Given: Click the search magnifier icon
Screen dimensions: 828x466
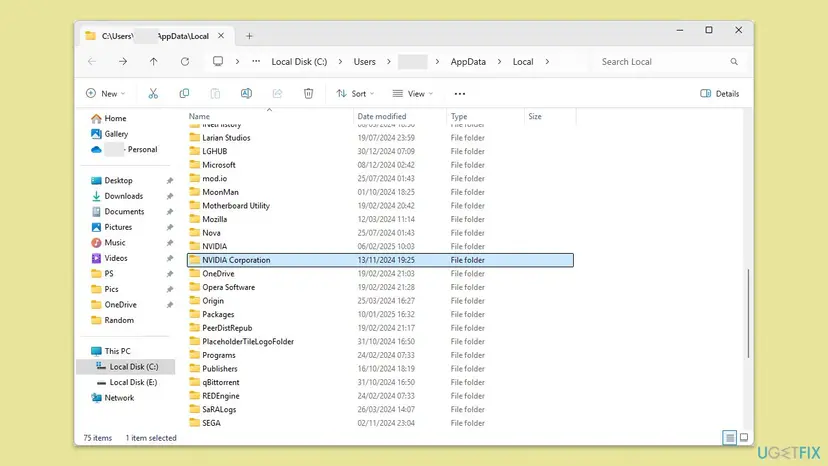Looking at the screenshot, I should [734, 61].
